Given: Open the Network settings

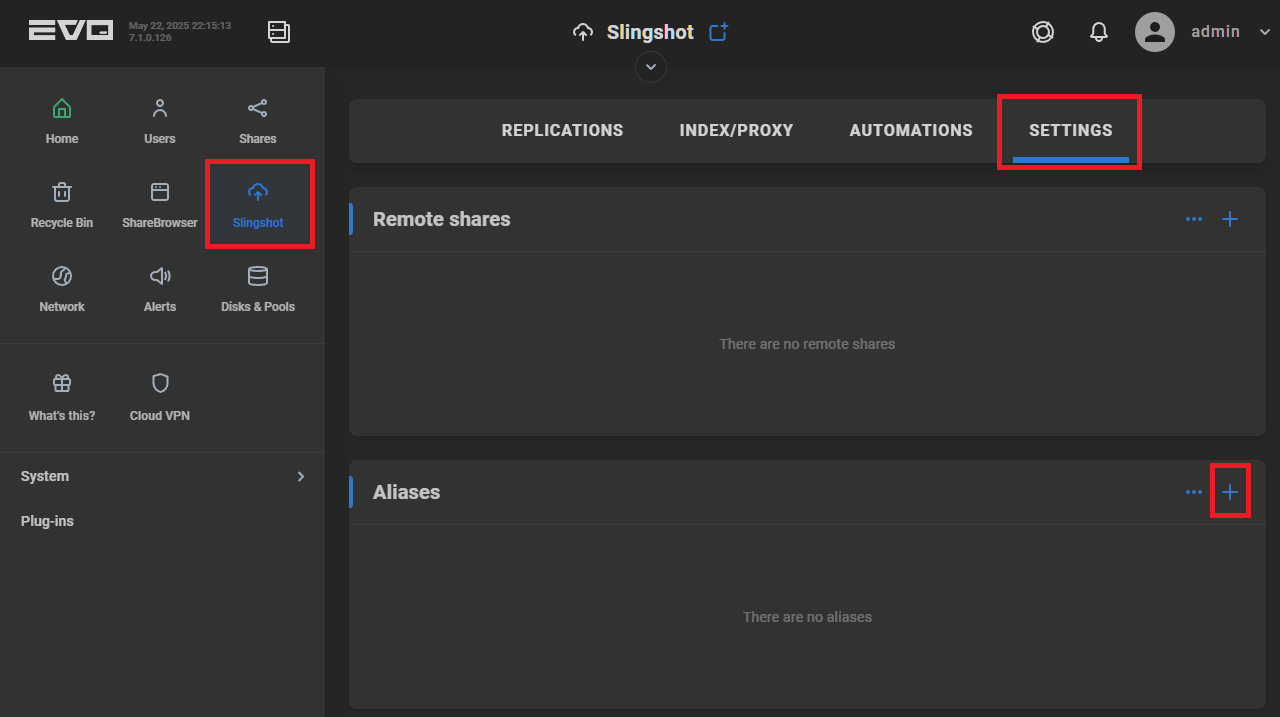Looking at the screenshot, I should (62, 288).
